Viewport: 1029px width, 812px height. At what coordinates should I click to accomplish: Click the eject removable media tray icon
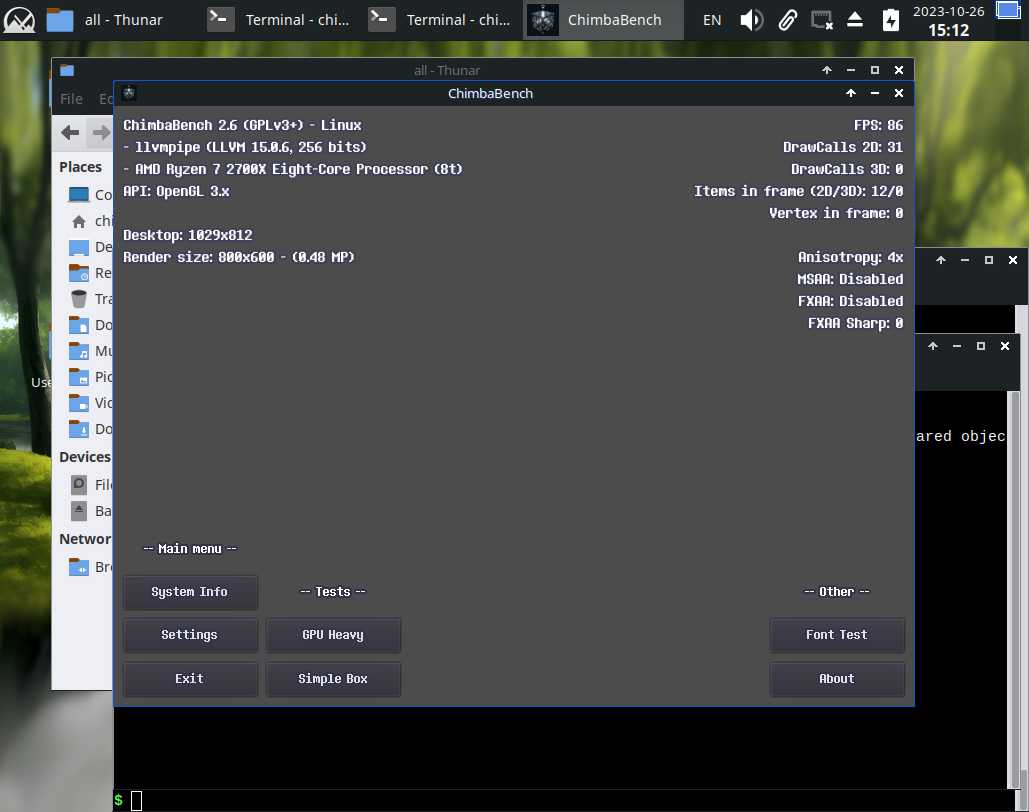pos(854,20)
